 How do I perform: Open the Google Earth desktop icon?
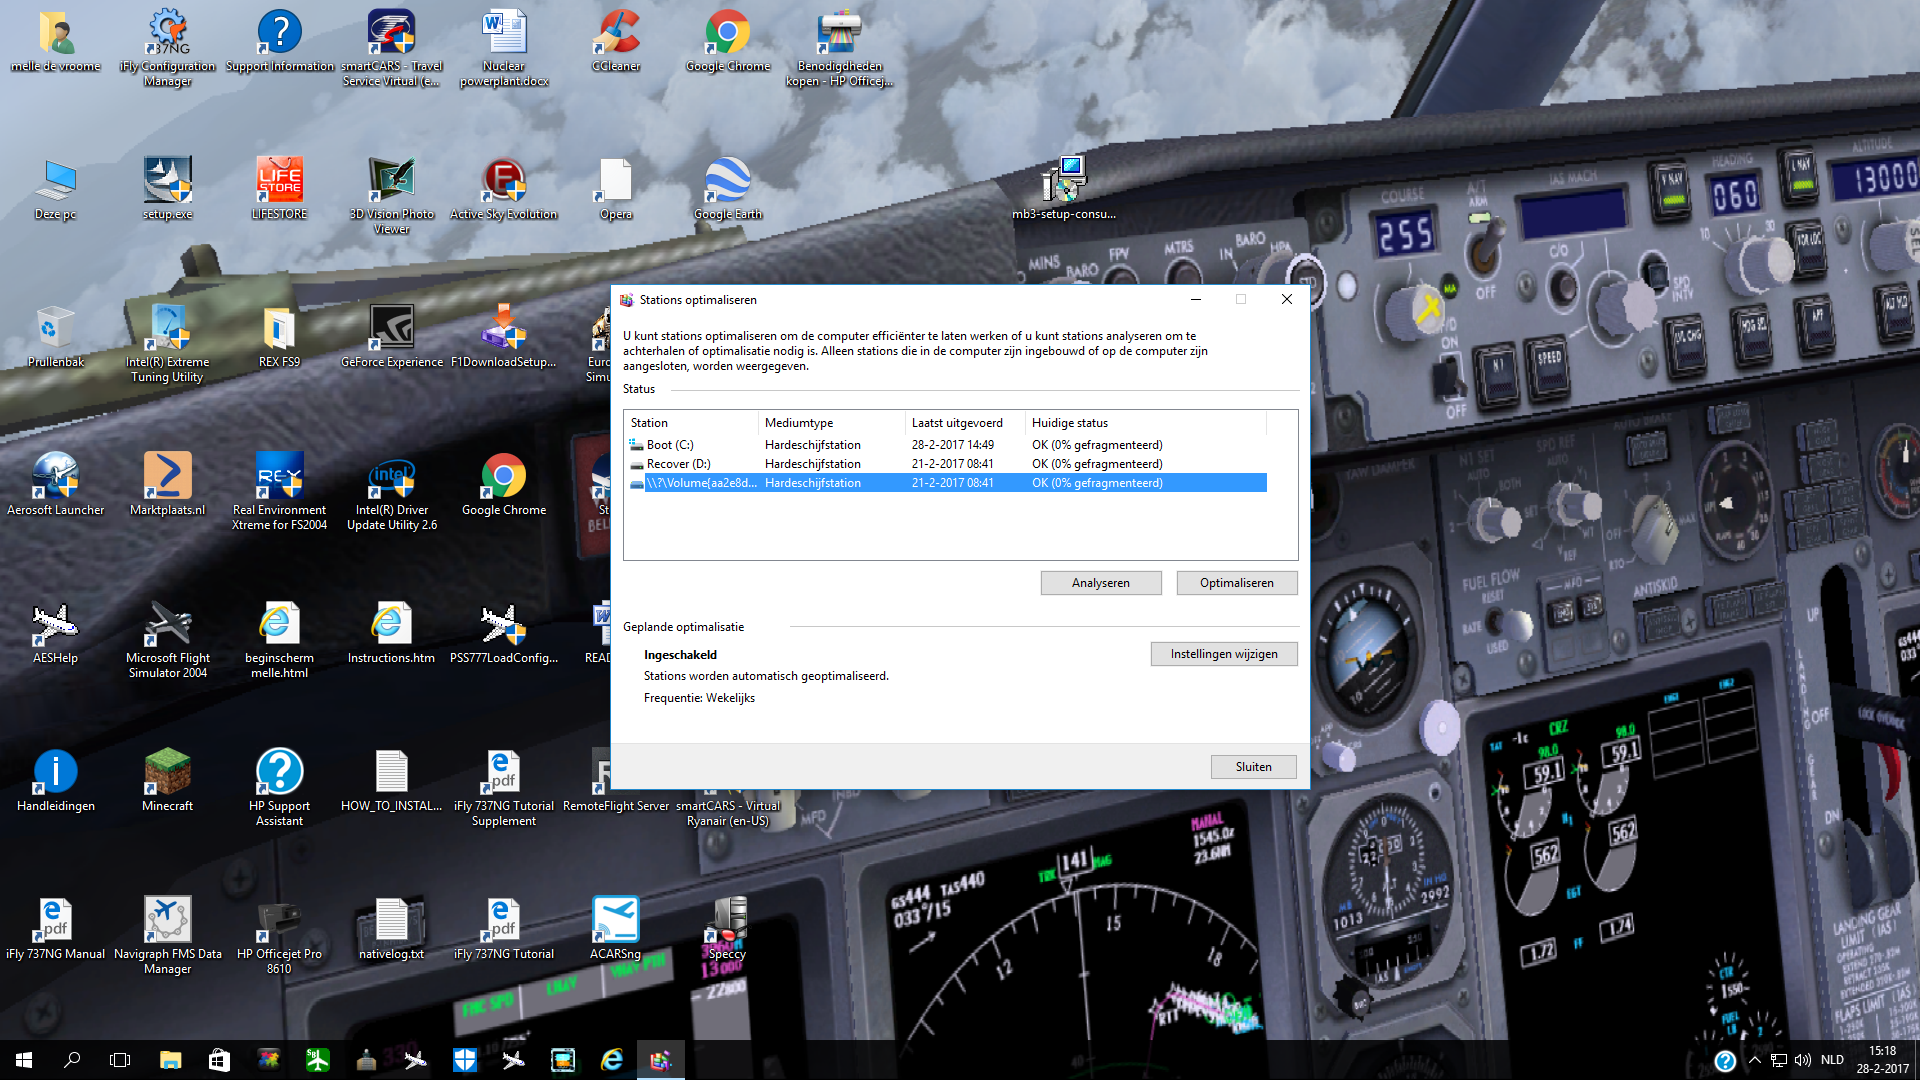pos(728,189)
